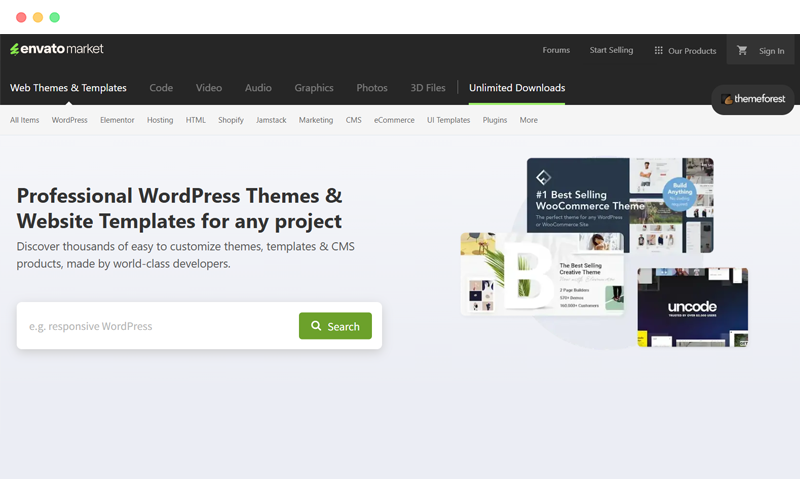The width and height of the screenshot is (800, 479).
Task: Open the Plugins submenu
Action: pyautogui.click(x=495, y=120)
